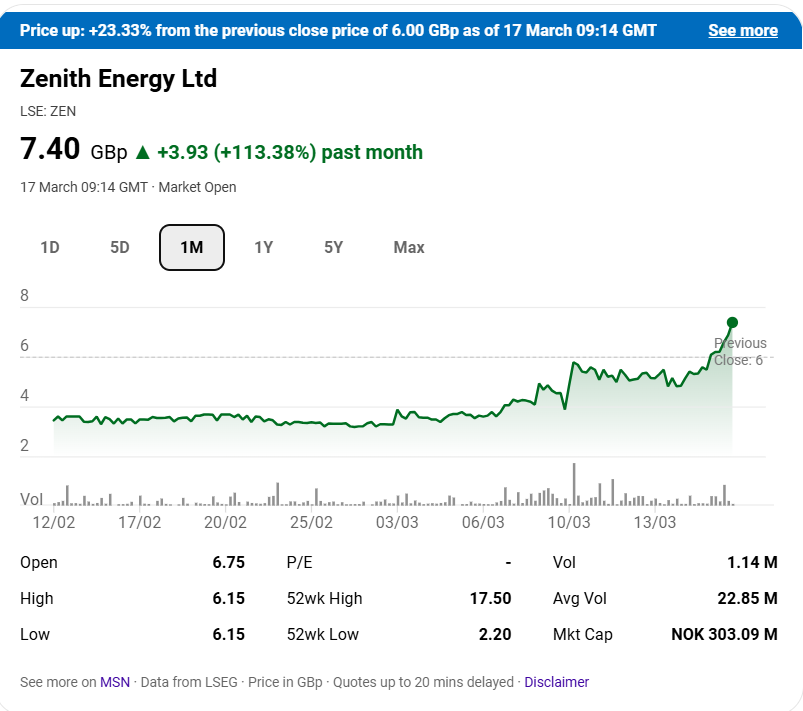Viewport: 803px width, 711px height.
Task: Click the 12/02 date axis label
Action: [x=54, y=522]
